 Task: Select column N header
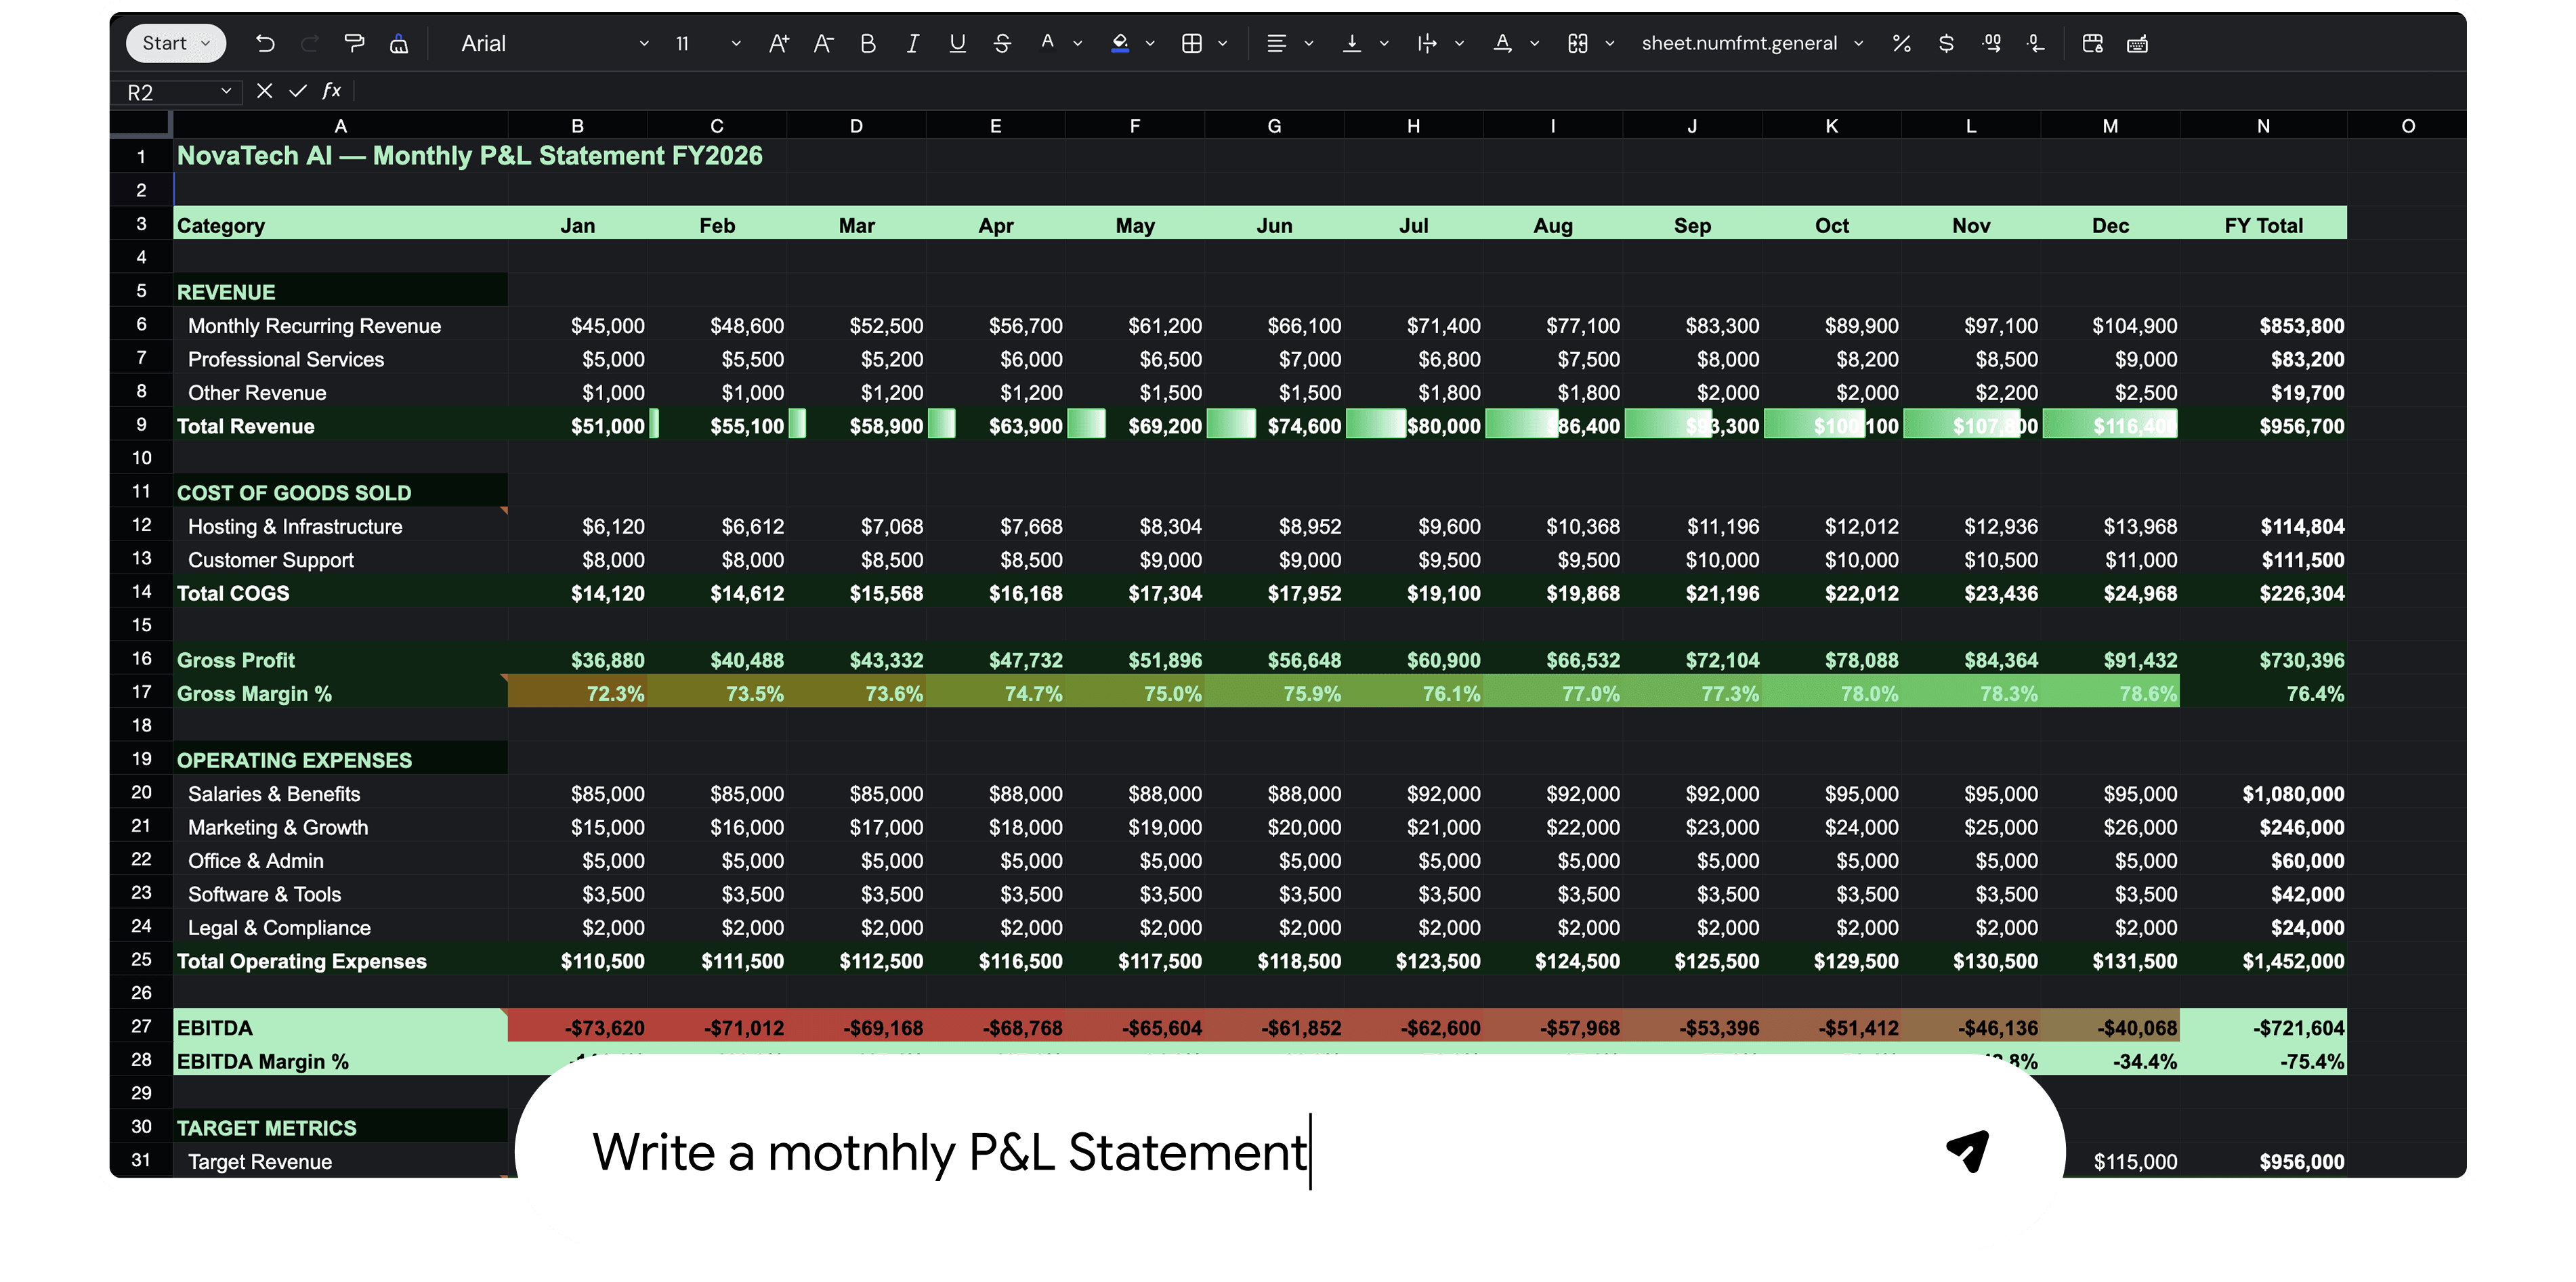pyautogui.click(x=2262, y=126)
